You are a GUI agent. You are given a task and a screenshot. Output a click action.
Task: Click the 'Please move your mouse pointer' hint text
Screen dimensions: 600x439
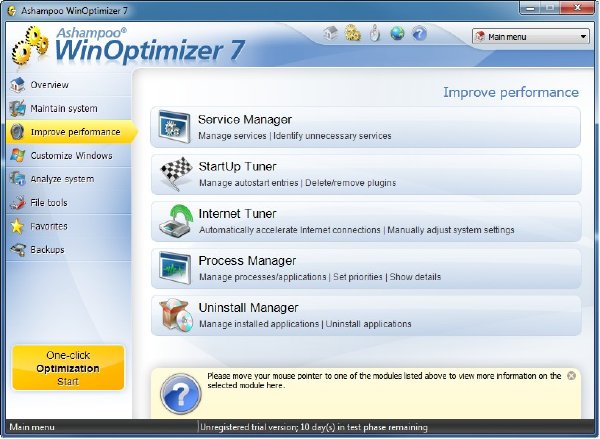384,380
